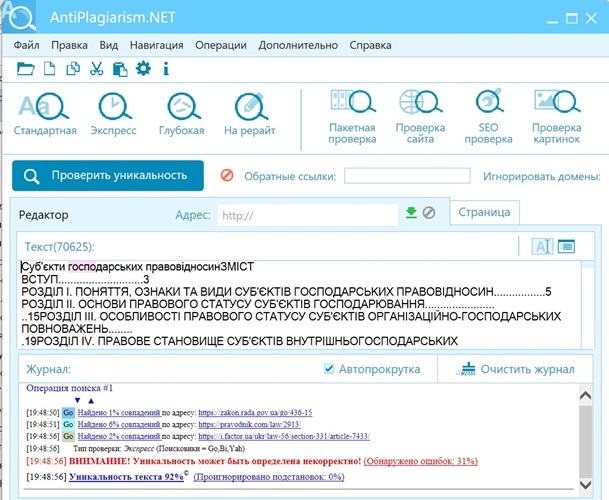The width and height of the screenshot is (609, 500).
Task: Open Проверка картинок tool
Action: [557, 117]
